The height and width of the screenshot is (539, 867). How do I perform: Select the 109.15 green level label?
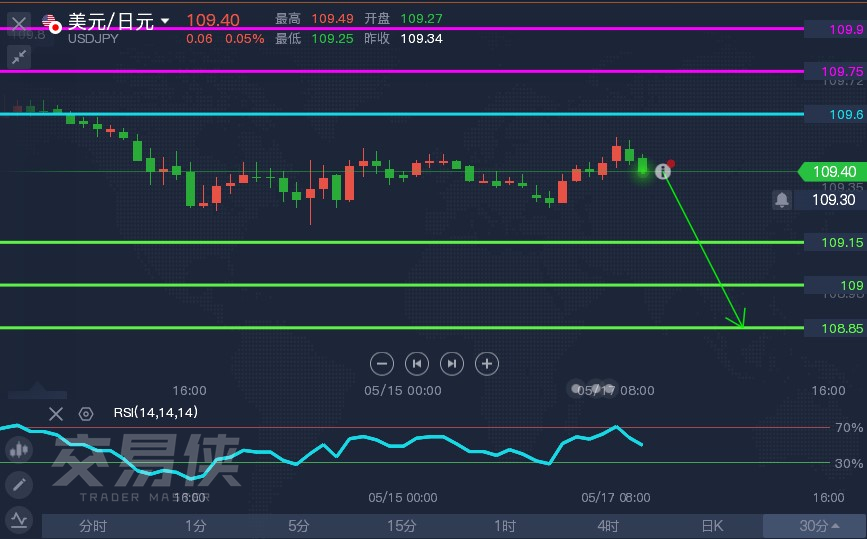[836, 242]
